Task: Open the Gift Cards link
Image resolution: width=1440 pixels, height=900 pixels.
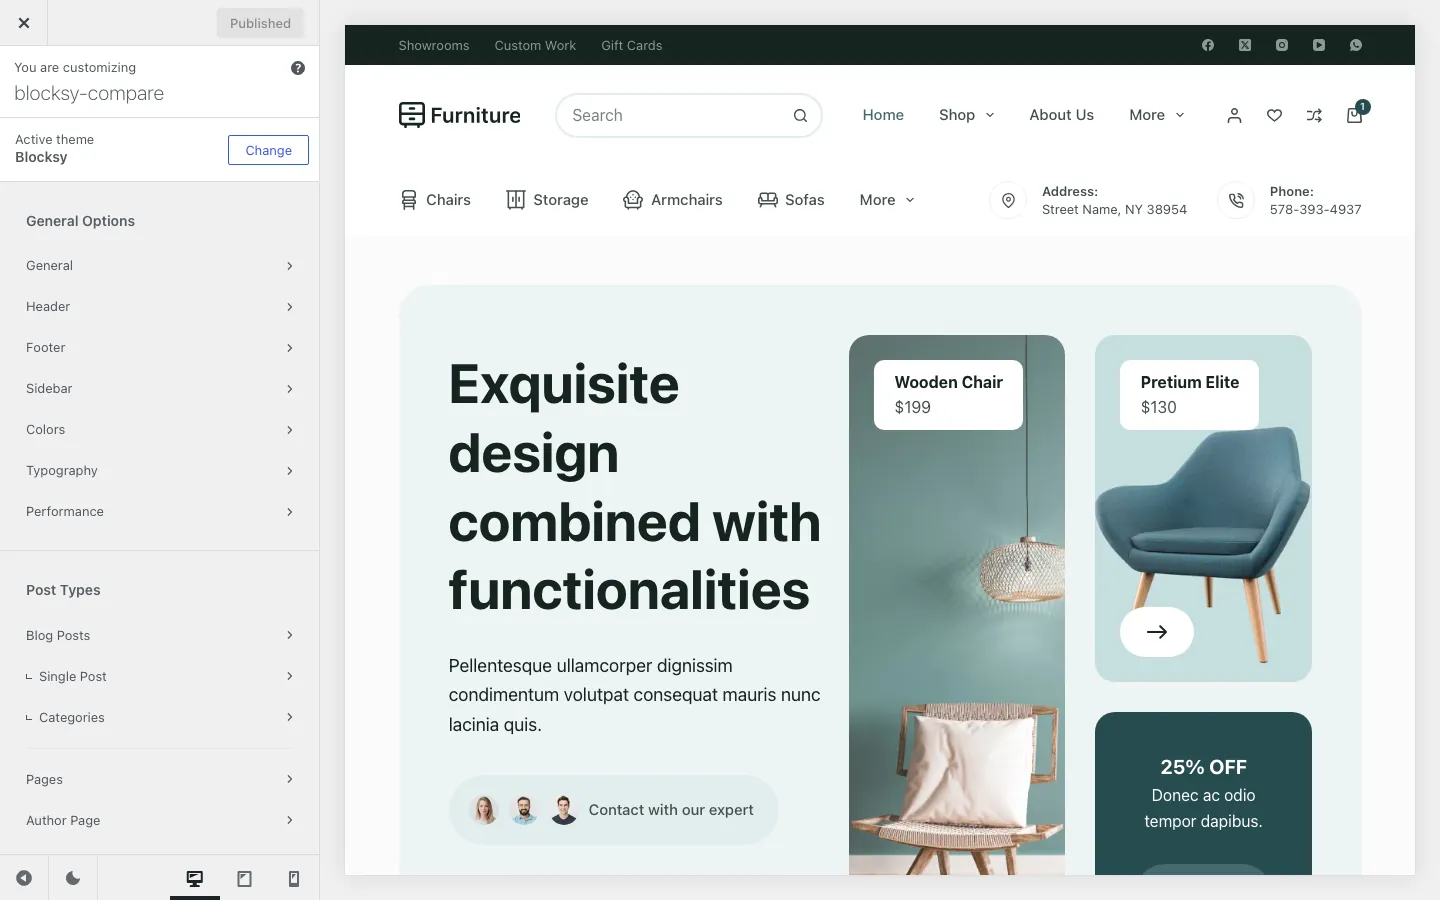Action: tap(631, 45)
